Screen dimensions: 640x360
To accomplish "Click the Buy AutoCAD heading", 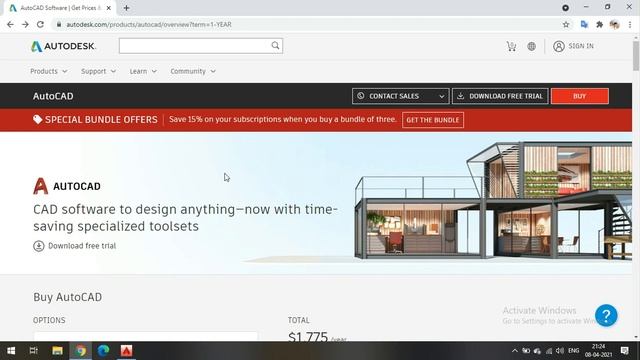I will [x=68, y=297].
